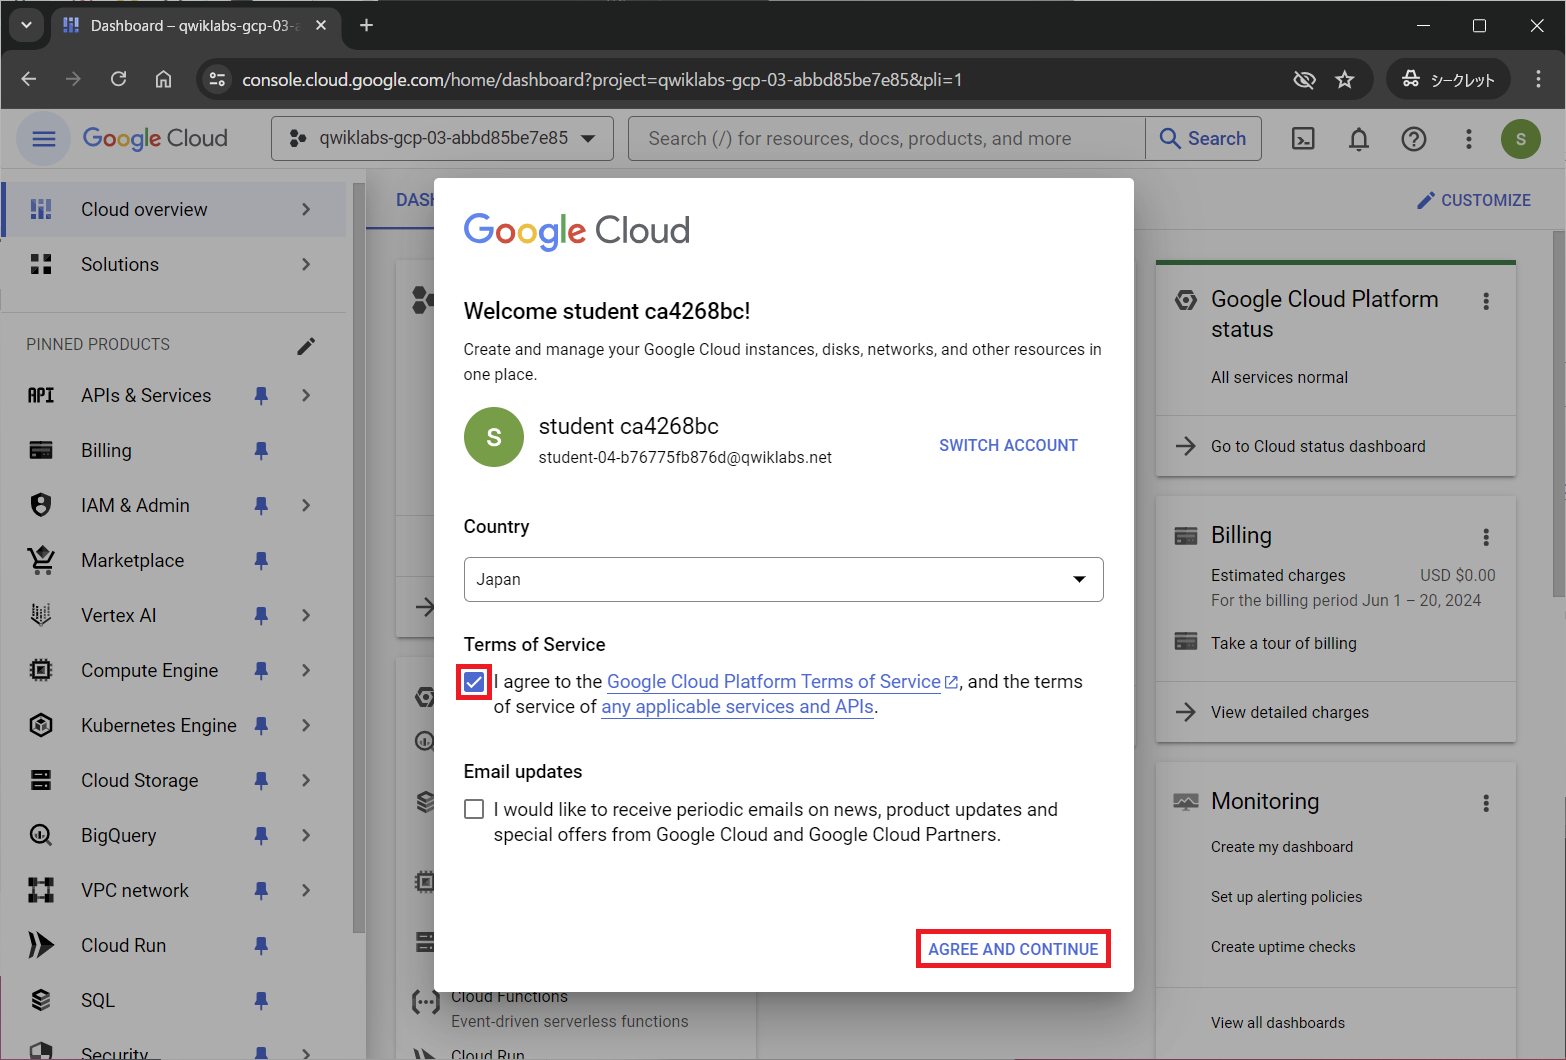Expand the Solutions submenu chevron

(x=306, y=264)
